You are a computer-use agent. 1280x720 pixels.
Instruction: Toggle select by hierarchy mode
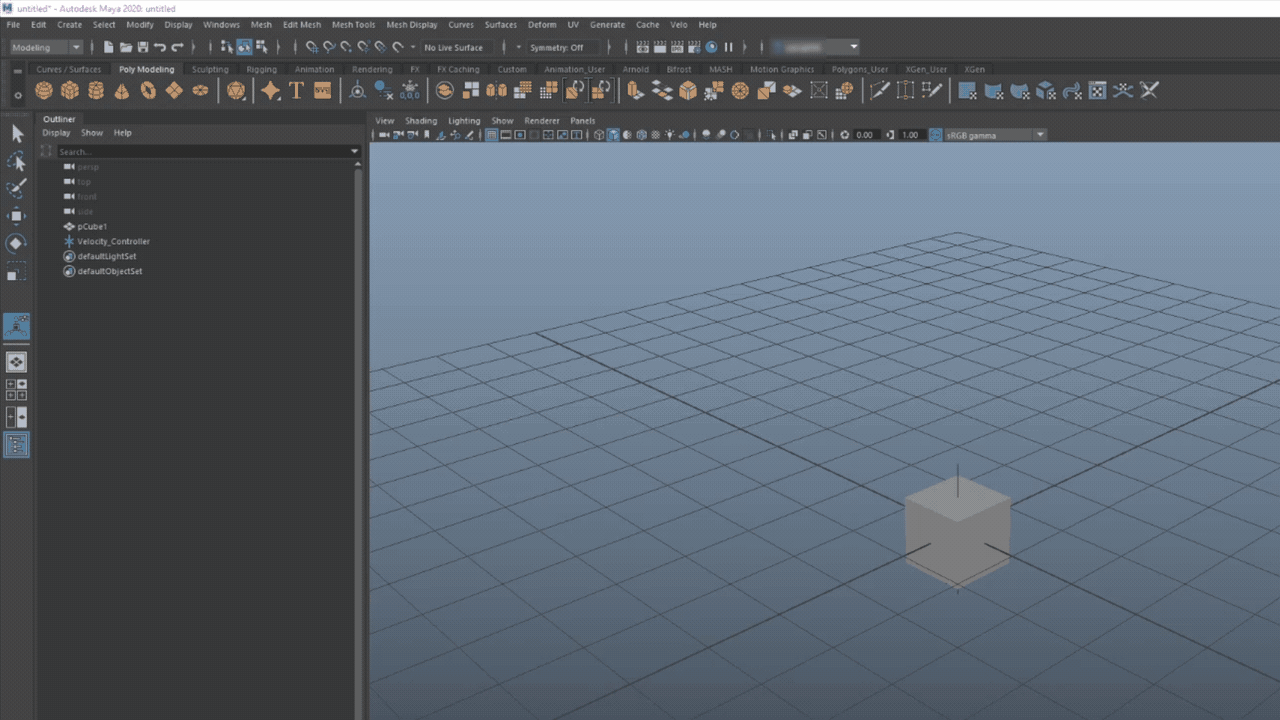pos(227,47)
